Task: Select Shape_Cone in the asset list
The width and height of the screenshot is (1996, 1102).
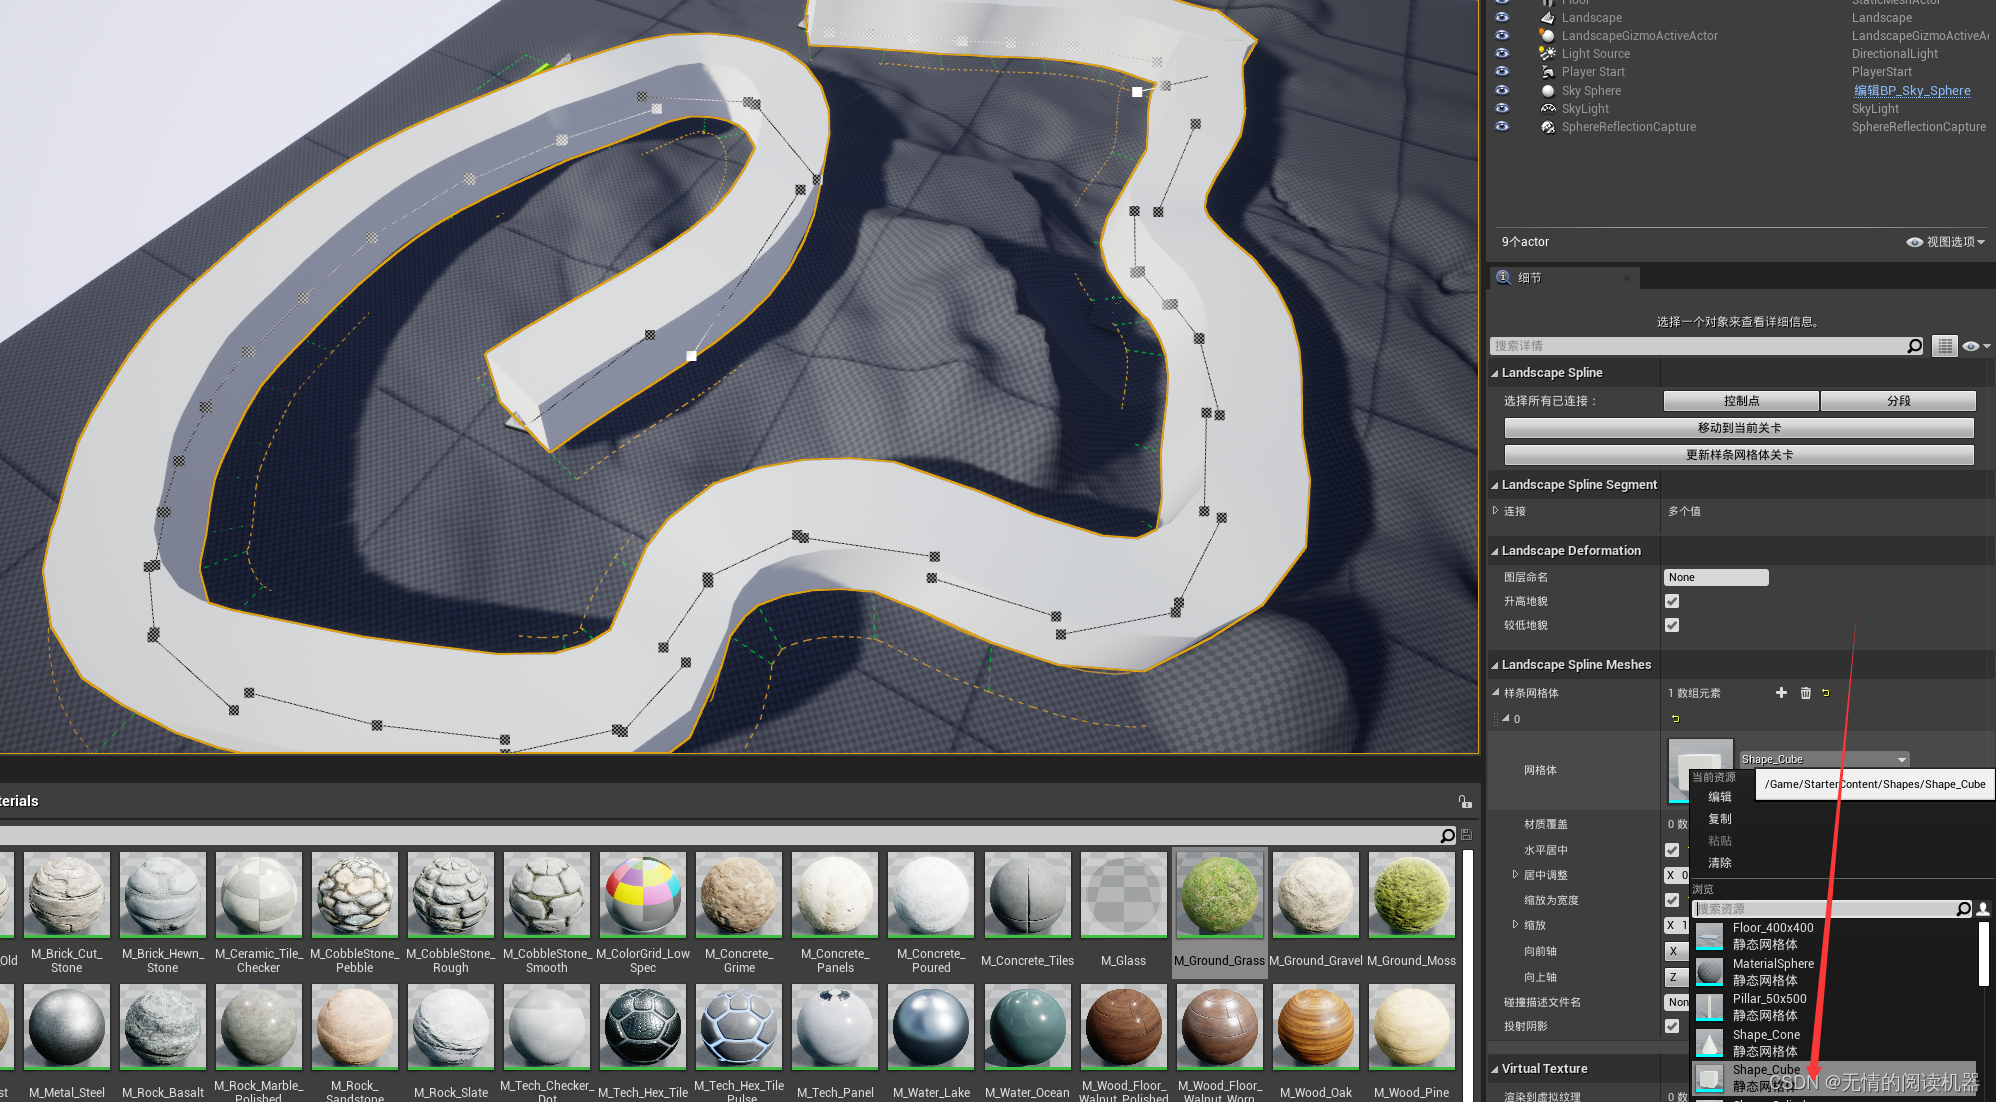Action: point(1765,1042)
